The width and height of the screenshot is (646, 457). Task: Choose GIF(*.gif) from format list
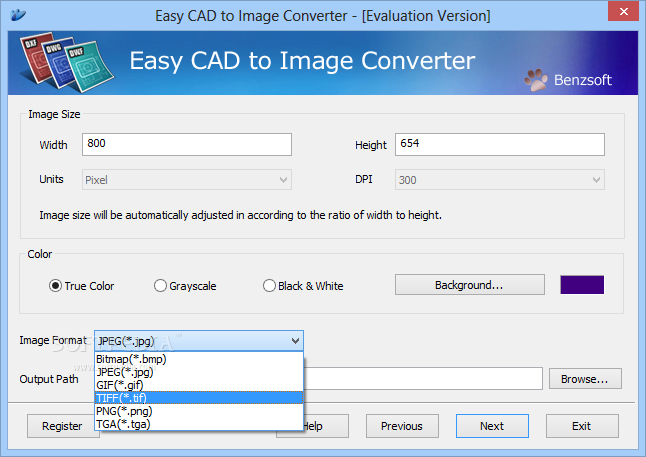tap(199, 385)
